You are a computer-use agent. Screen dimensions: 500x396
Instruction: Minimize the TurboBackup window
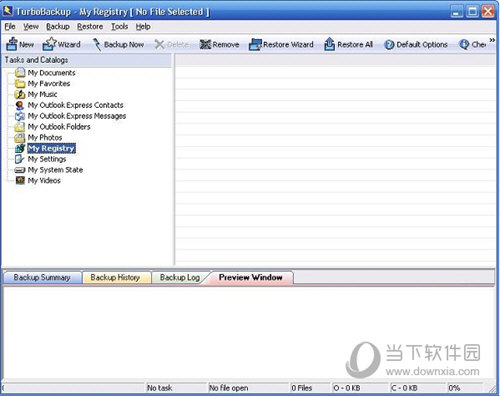pyautogui.click(x=457, y=11)
